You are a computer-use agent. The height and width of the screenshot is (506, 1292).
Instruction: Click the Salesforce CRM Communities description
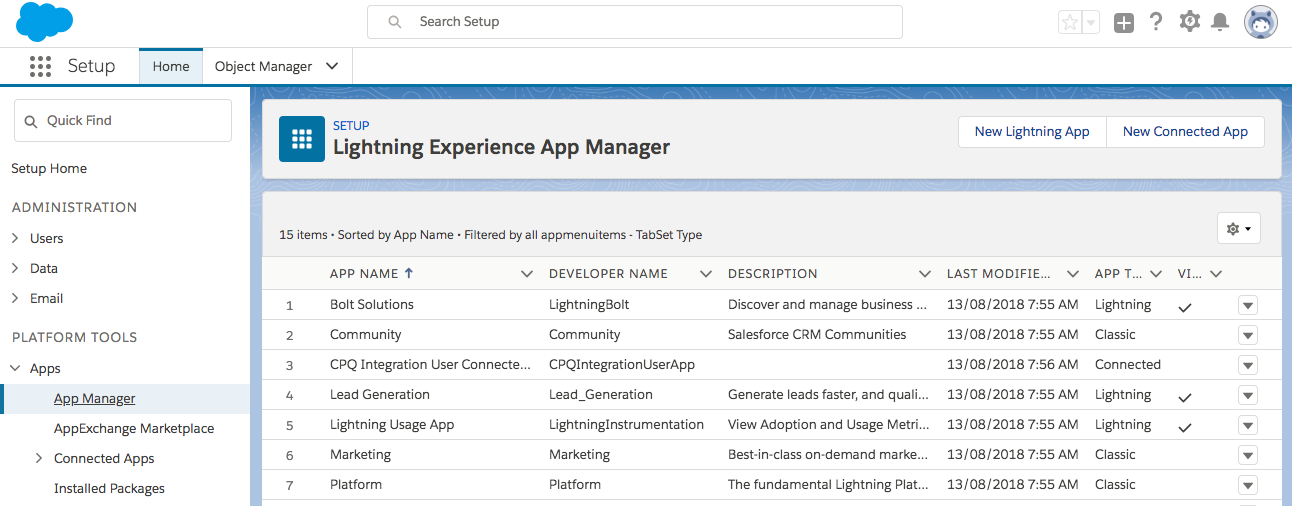[x=817, y=334]
